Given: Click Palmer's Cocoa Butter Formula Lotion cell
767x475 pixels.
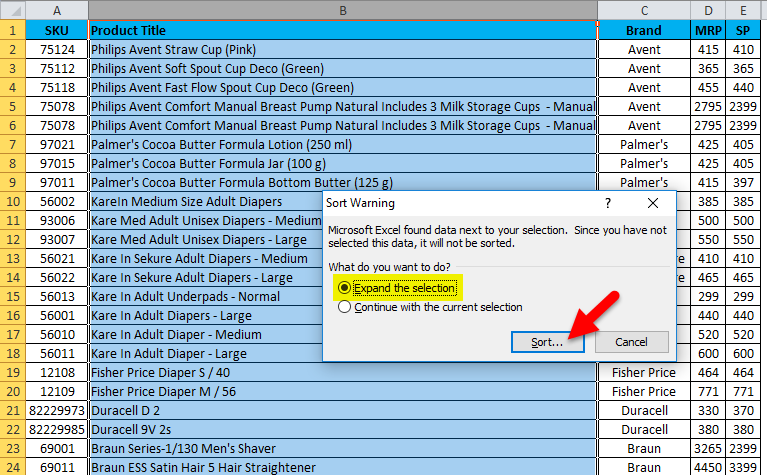Looking at the screenshot, I should pyautogui.click(x=342, y=144).
